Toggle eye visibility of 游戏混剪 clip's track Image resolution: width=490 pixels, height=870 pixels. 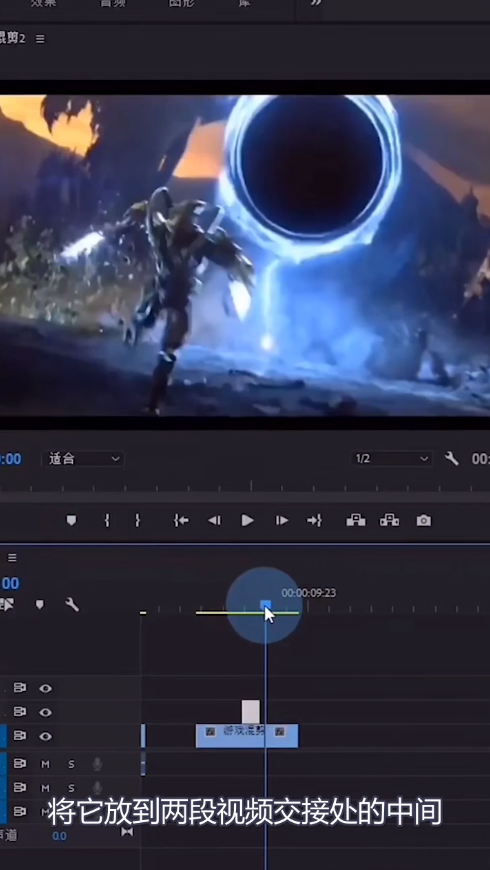pos(46,736)
